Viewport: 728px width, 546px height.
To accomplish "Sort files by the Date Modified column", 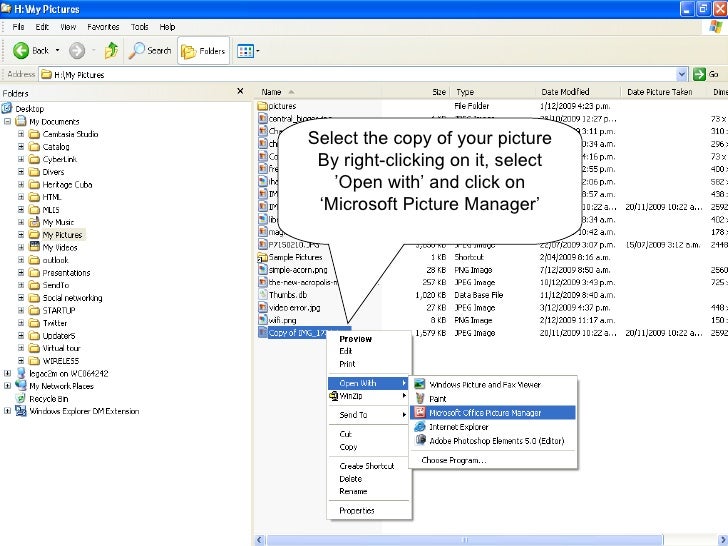I will [566, 91].
